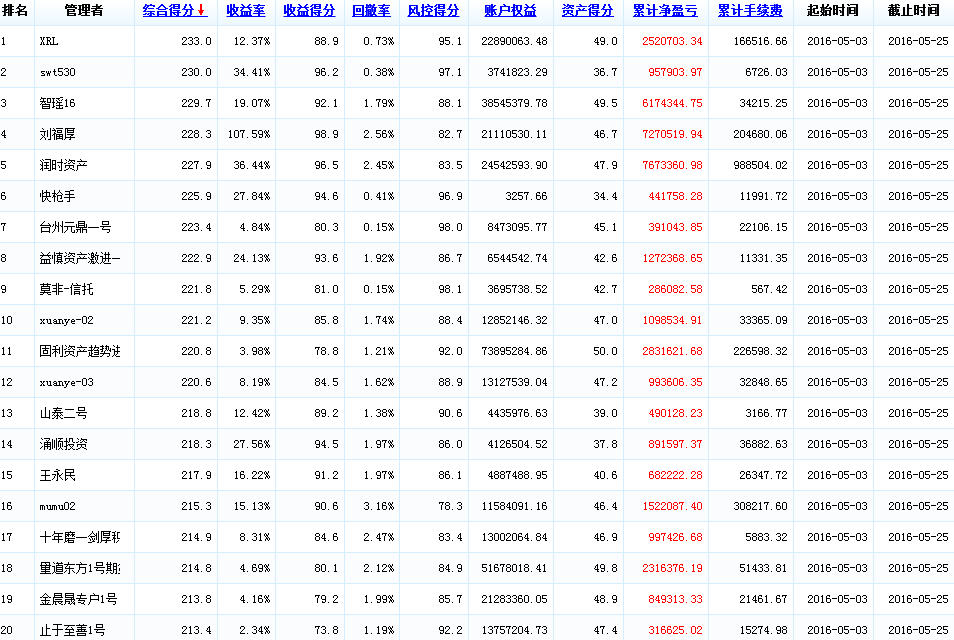Image resolution: width=954 pixels, height=640 pixels.
Task: Select manager 台州元鼎一号
Action: [x=75, y=228]
